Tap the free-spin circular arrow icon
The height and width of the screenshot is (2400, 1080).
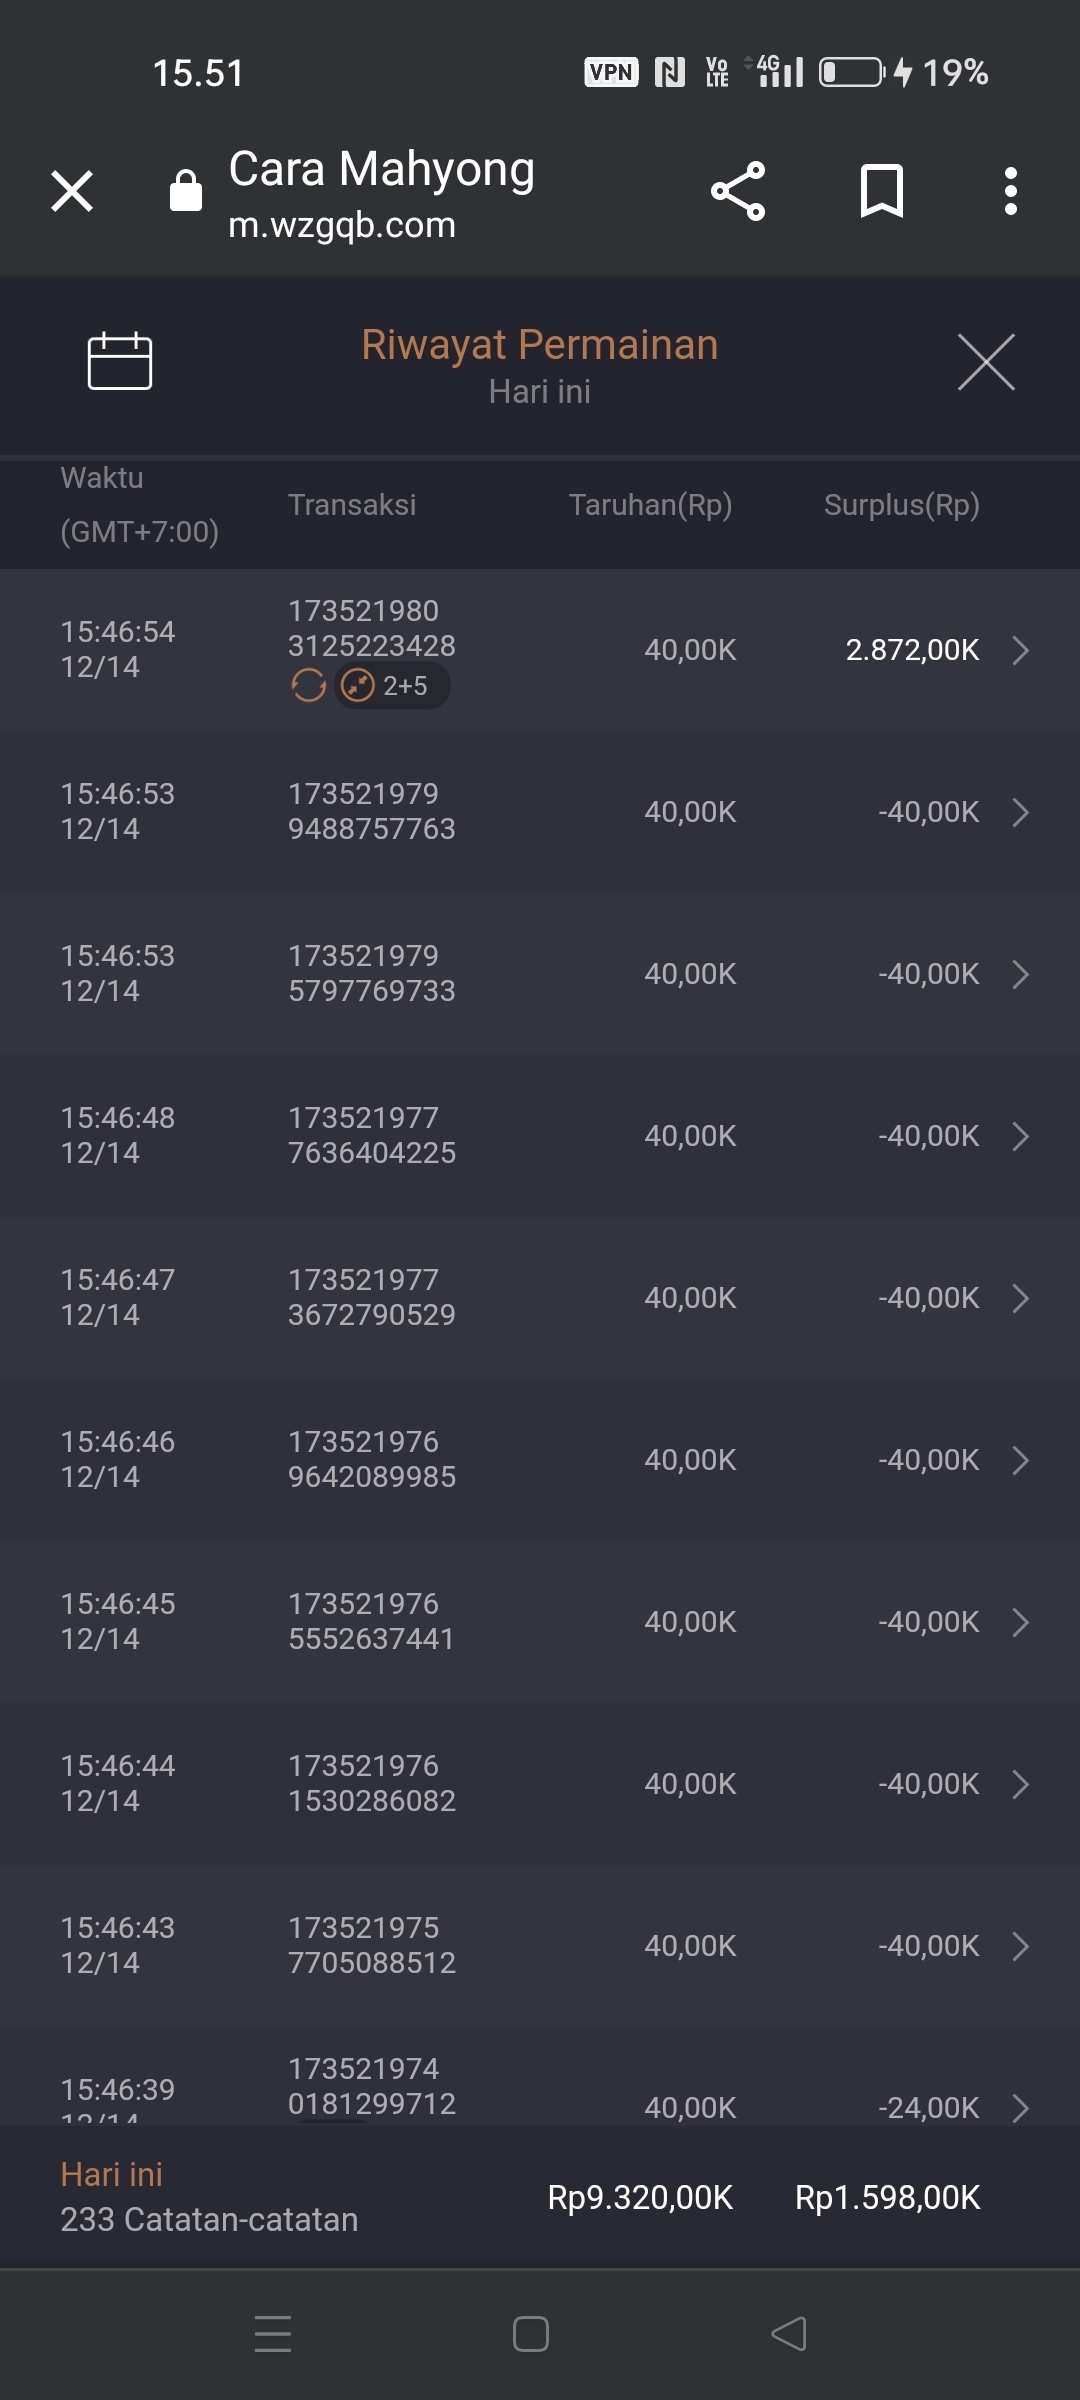(308, 686)
